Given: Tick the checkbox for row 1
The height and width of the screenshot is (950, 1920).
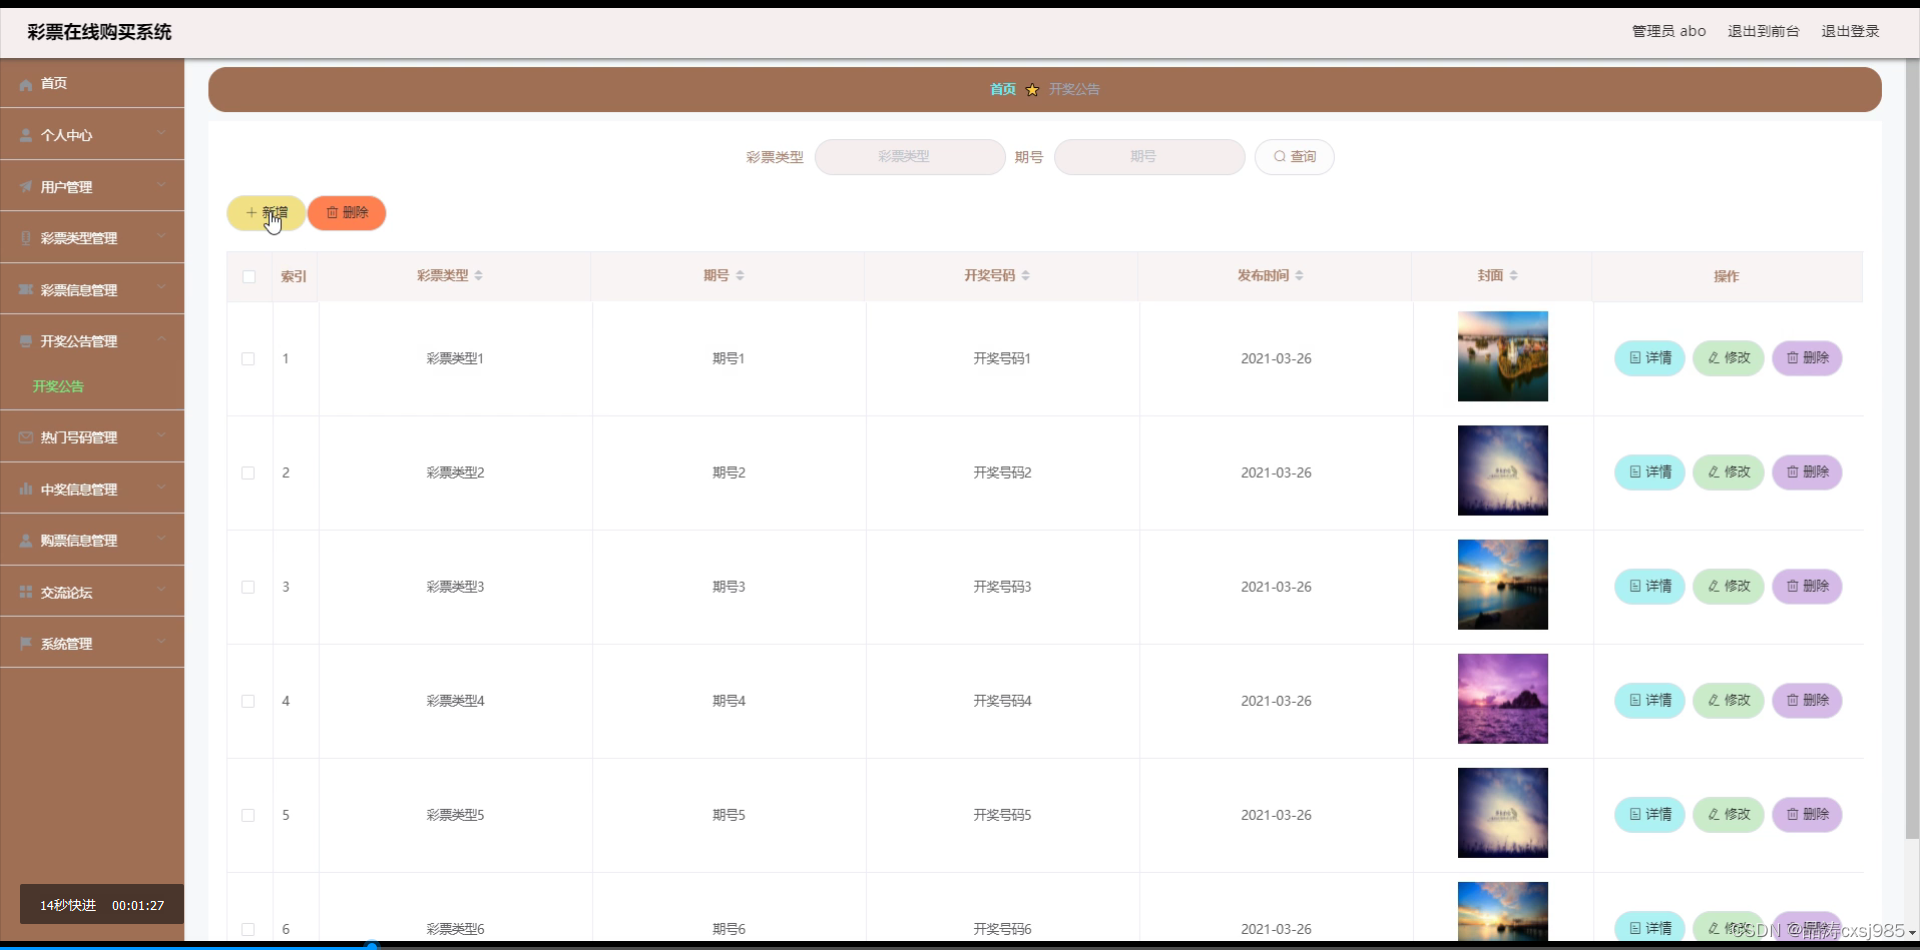Looking at the screenshot, I should pos(248,359).
